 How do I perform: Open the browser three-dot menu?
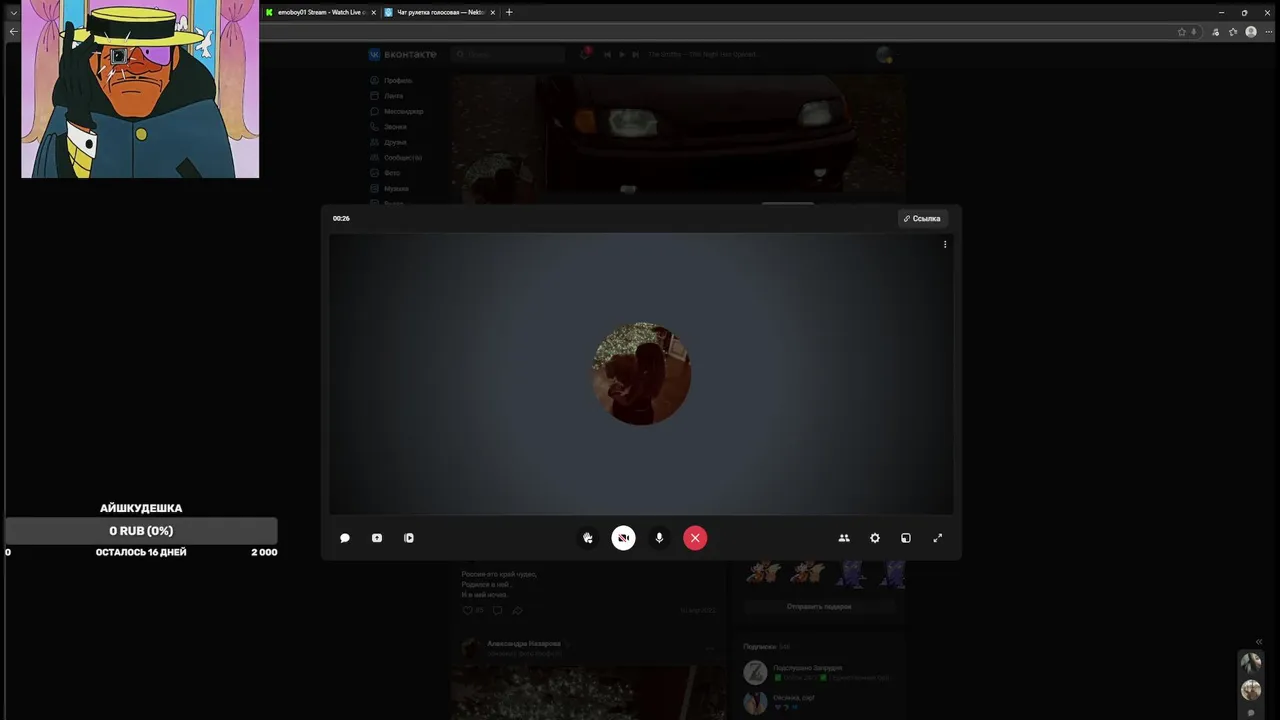(1268, 32)
